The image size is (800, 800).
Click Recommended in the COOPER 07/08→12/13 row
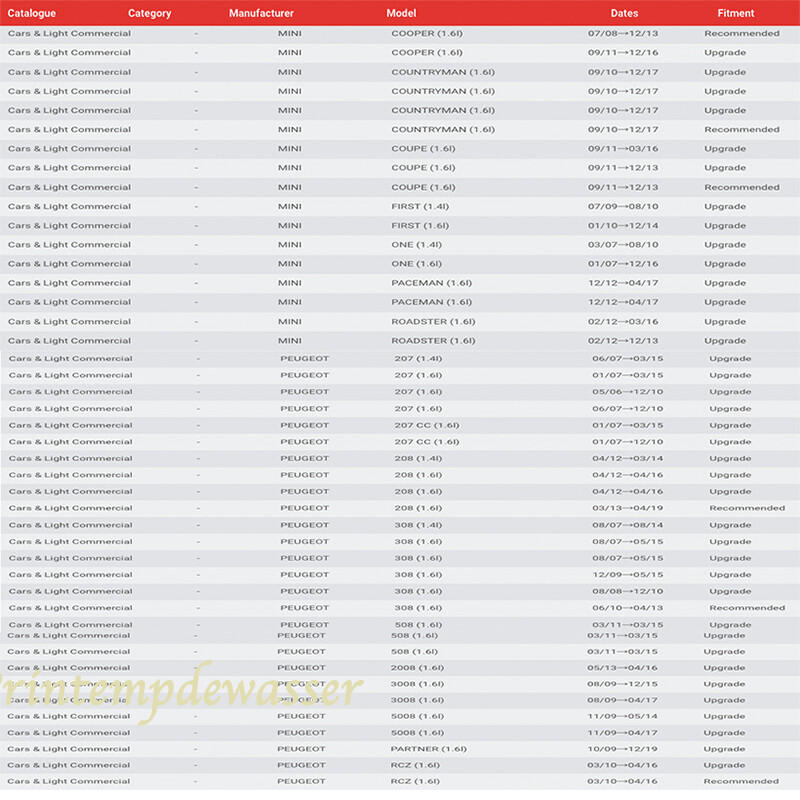(742, 34)
